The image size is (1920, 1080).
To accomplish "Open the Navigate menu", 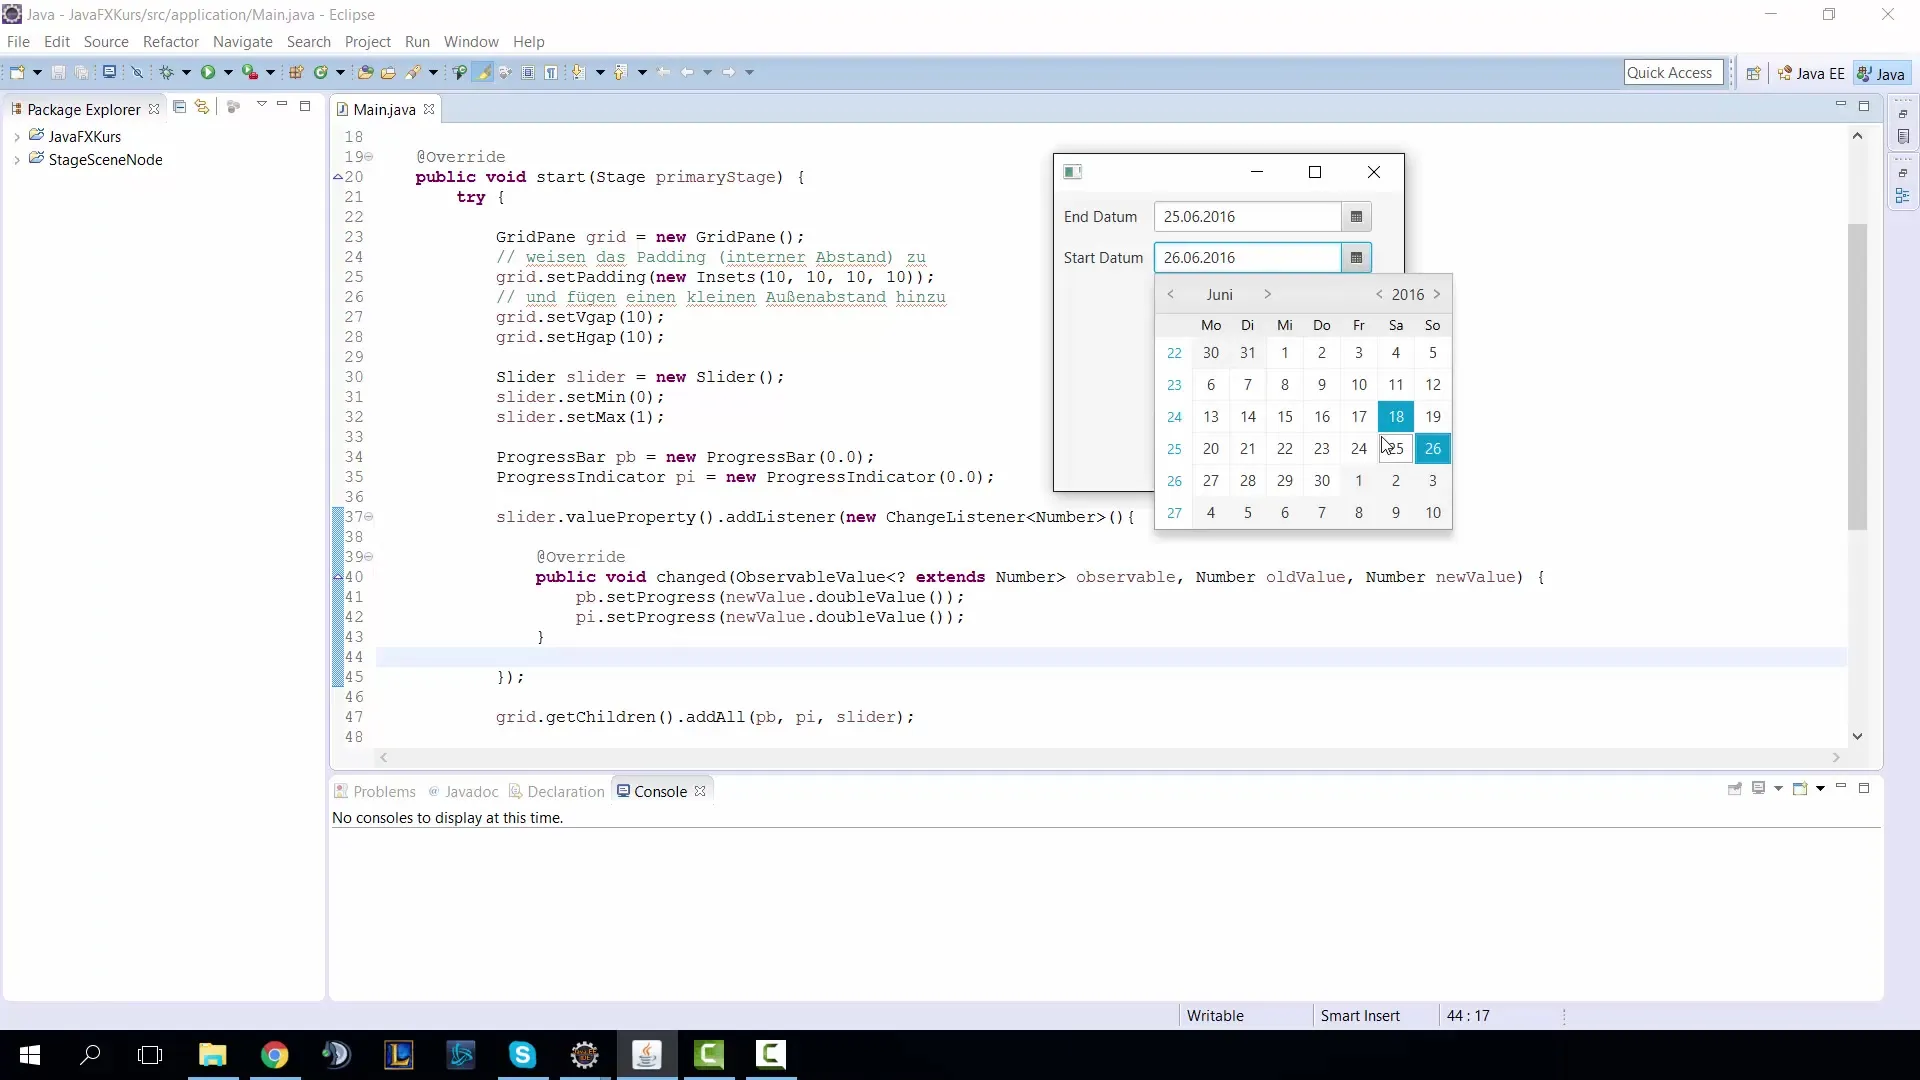I will point(243,42).
